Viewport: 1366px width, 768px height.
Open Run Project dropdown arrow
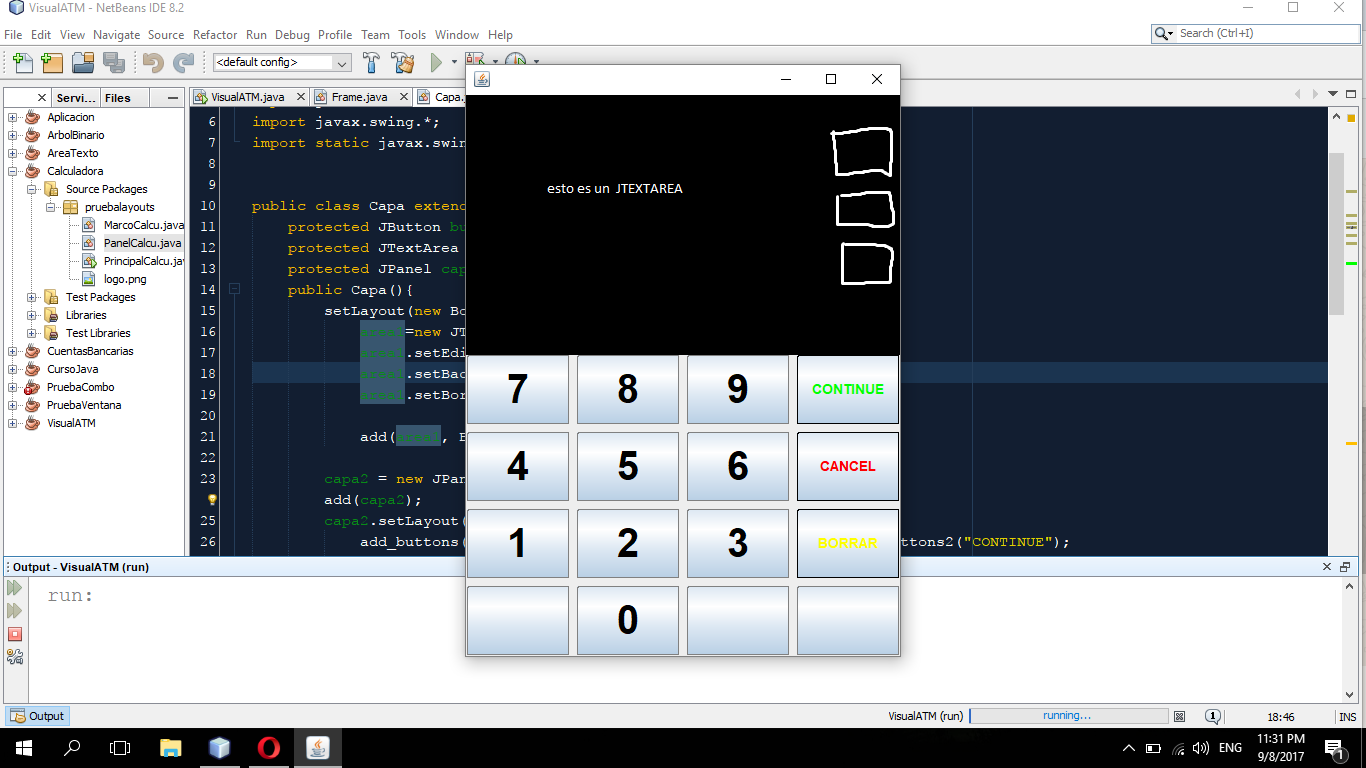click(454, 62)
